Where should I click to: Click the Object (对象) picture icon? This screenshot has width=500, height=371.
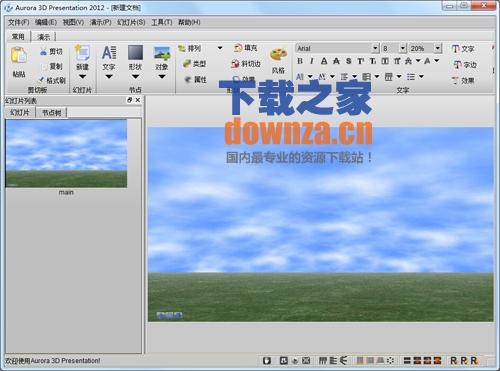162,53
